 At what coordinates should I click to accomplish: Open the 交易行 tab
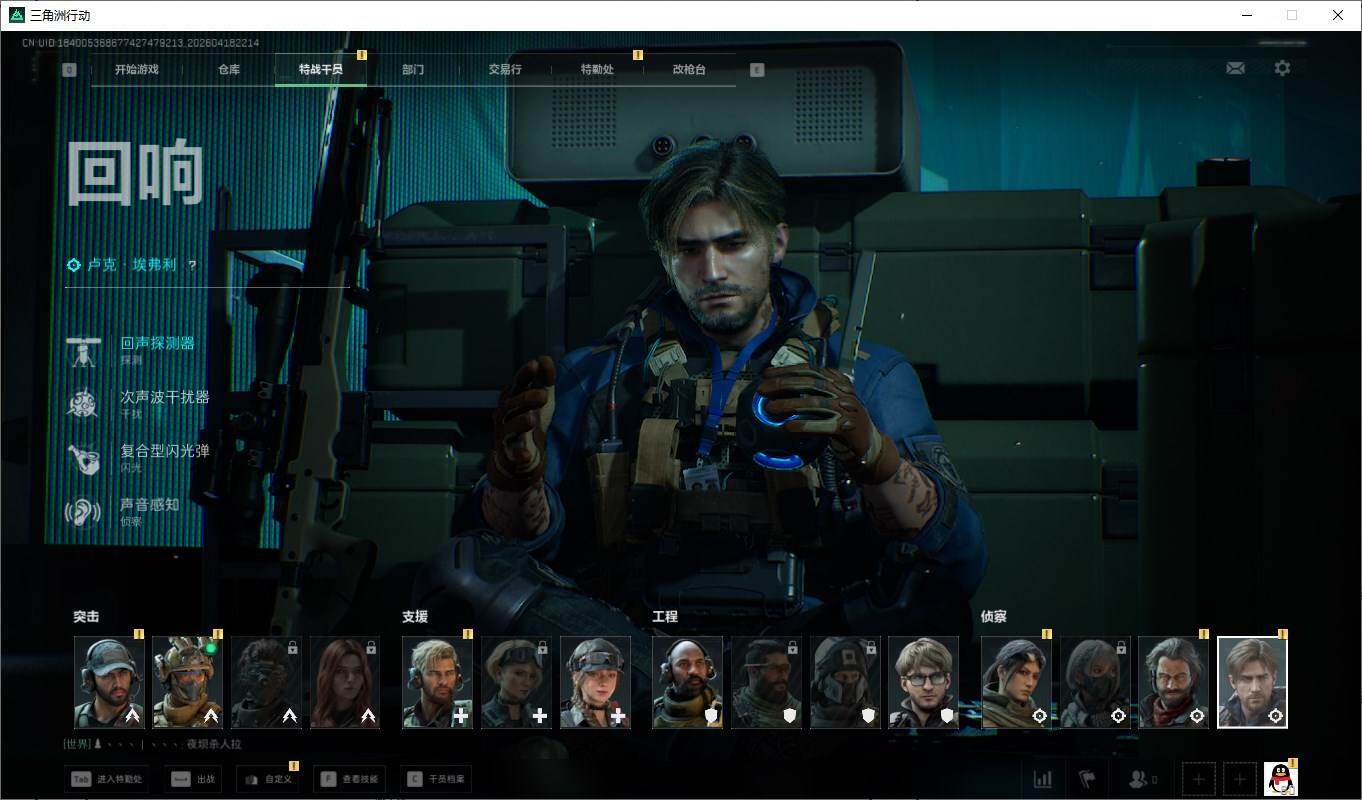coord(505,70)
